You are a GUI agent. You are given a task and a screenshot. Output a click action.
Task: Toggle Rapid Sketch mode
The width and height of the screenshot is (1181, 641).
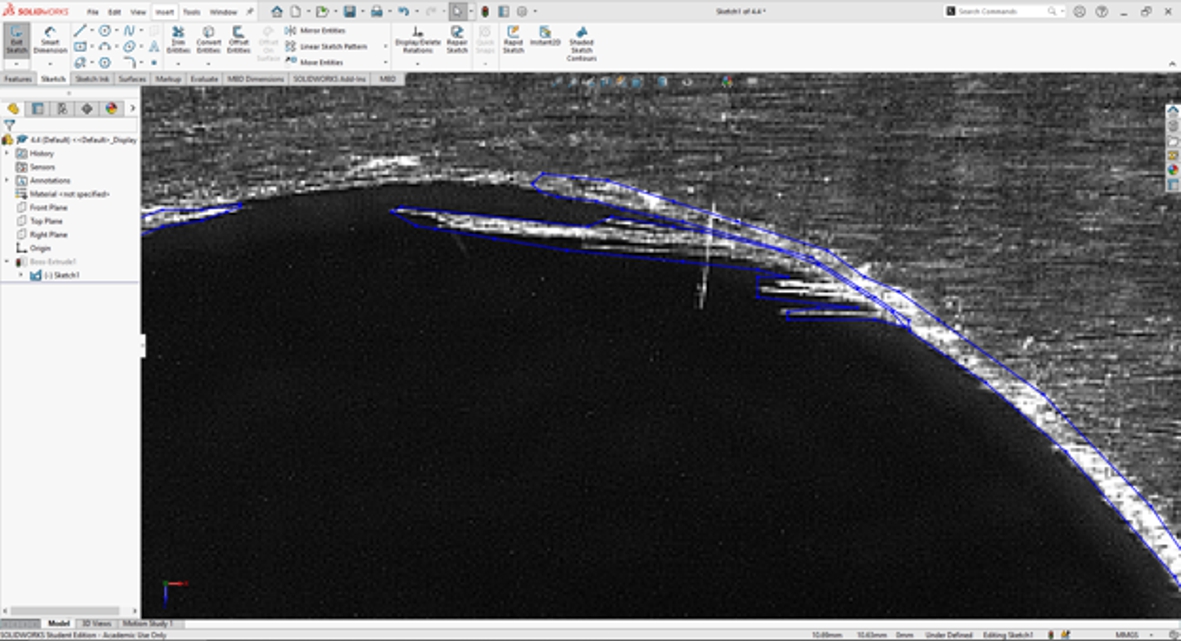coord(513,40)
